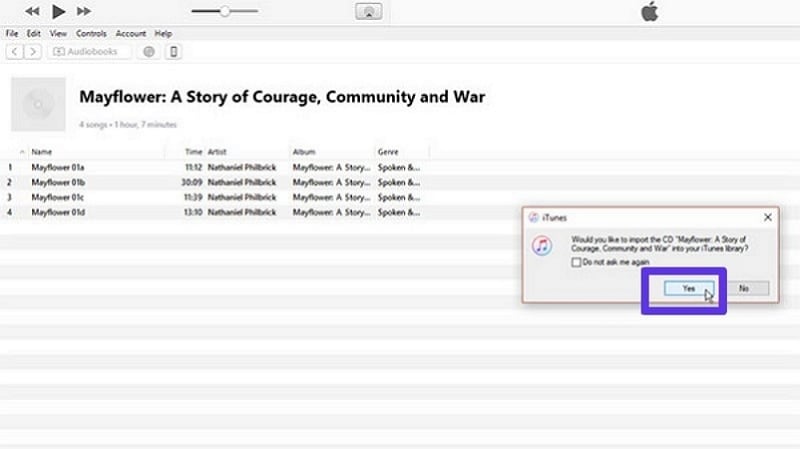Select track Mayflower 01d

pos(58,212)
